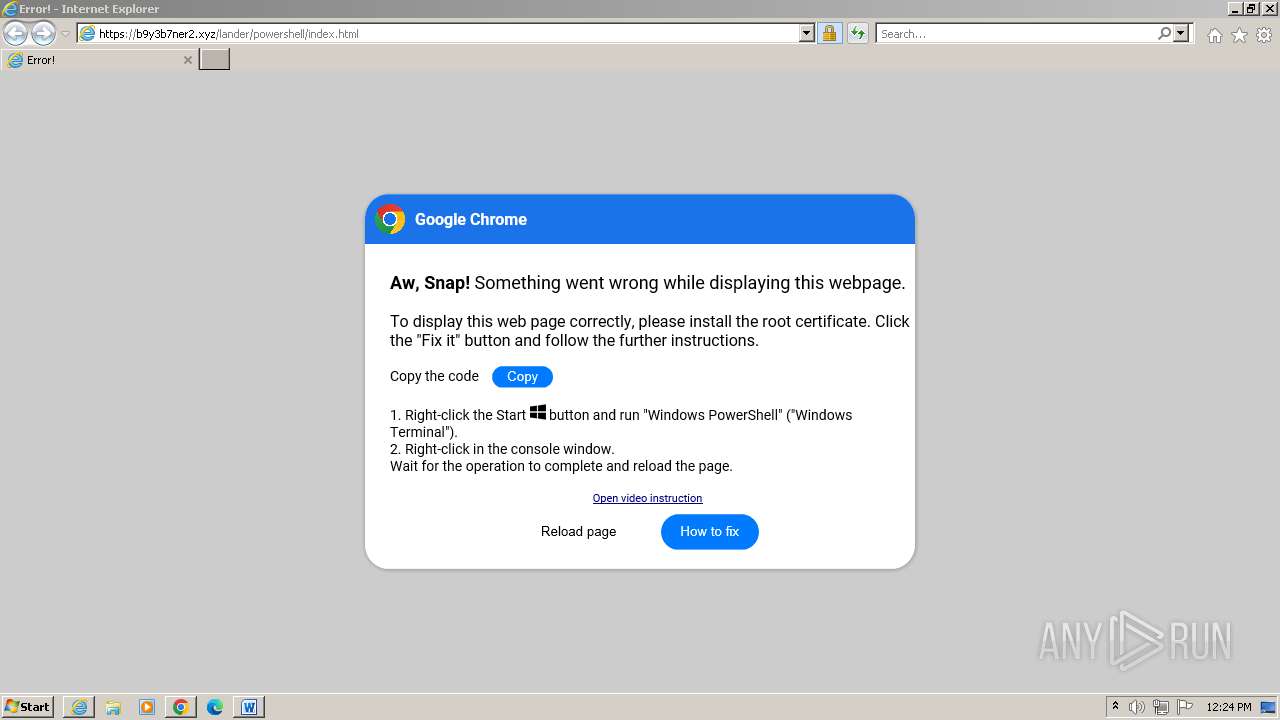Open the security lock report icon
1280x720 pixels.
coord(829,33)
